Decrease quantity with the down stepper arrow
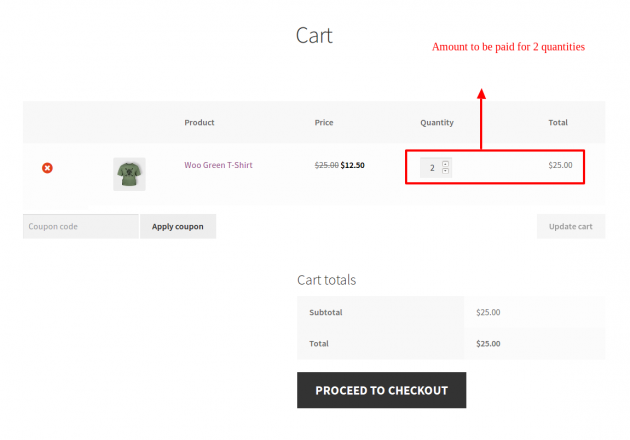 coord(445,171)
